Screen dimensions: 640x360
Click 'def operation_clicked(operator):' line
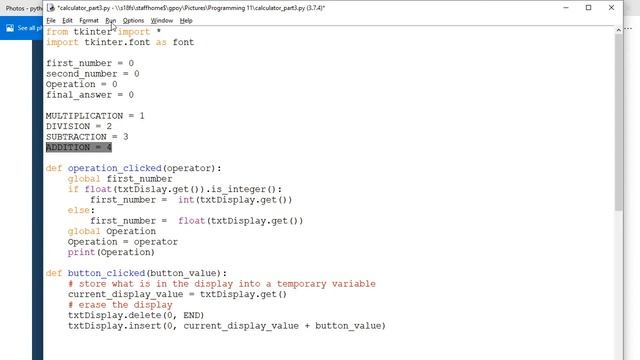133,168
